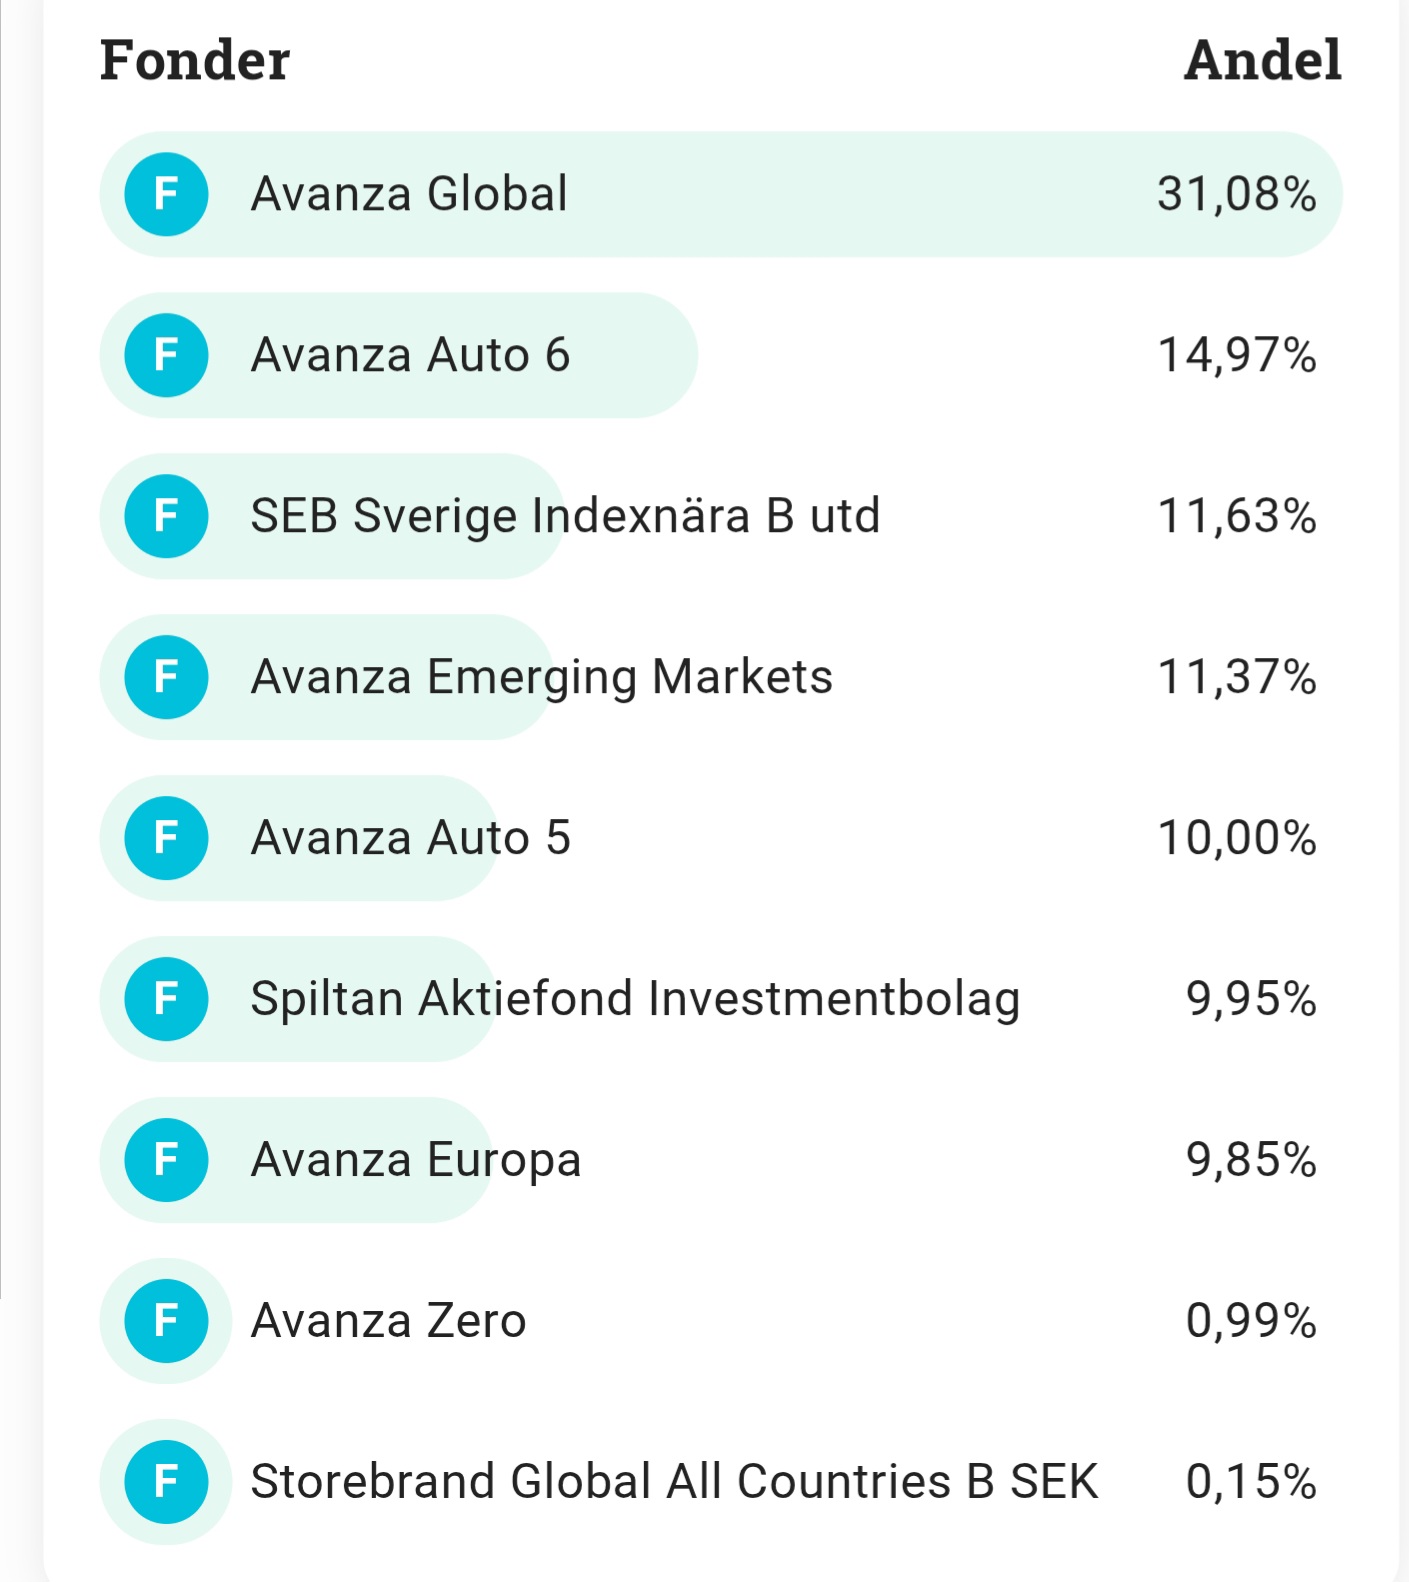Click the F icon beside Avanza Global
Viewport: 1409px width, 1582px height.
(x=166, y=194)
